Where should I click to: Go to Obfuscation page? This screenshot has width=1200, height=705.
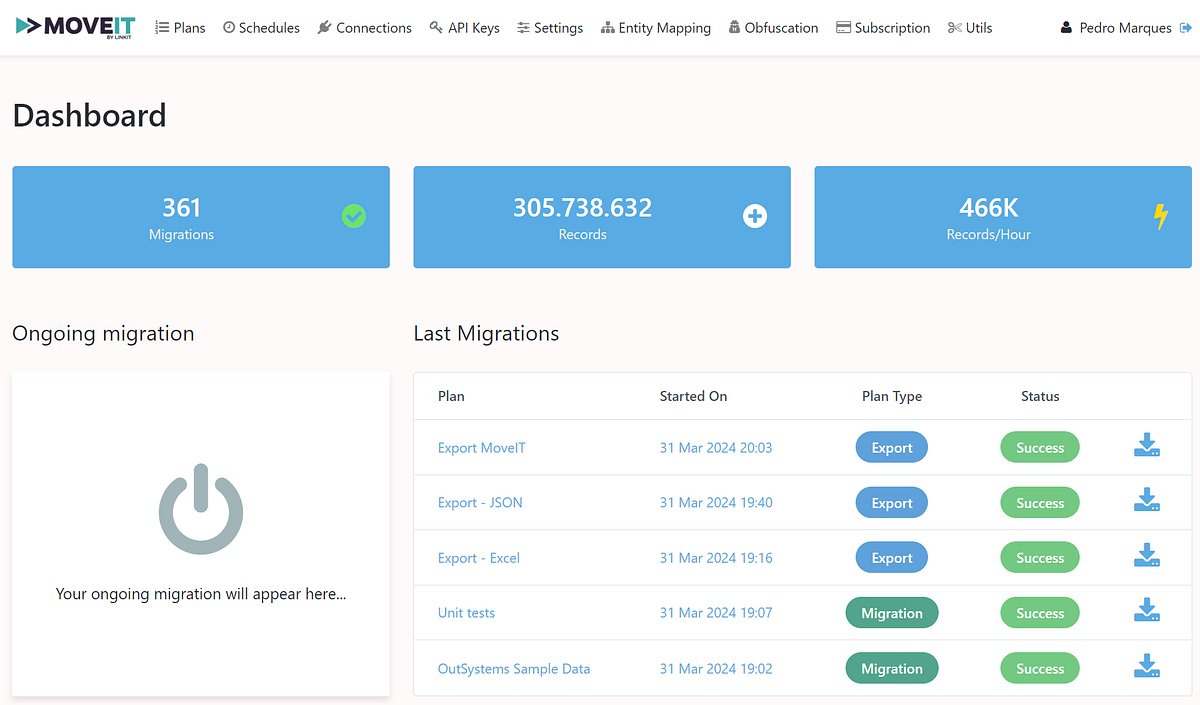click(x=773, y=28)
